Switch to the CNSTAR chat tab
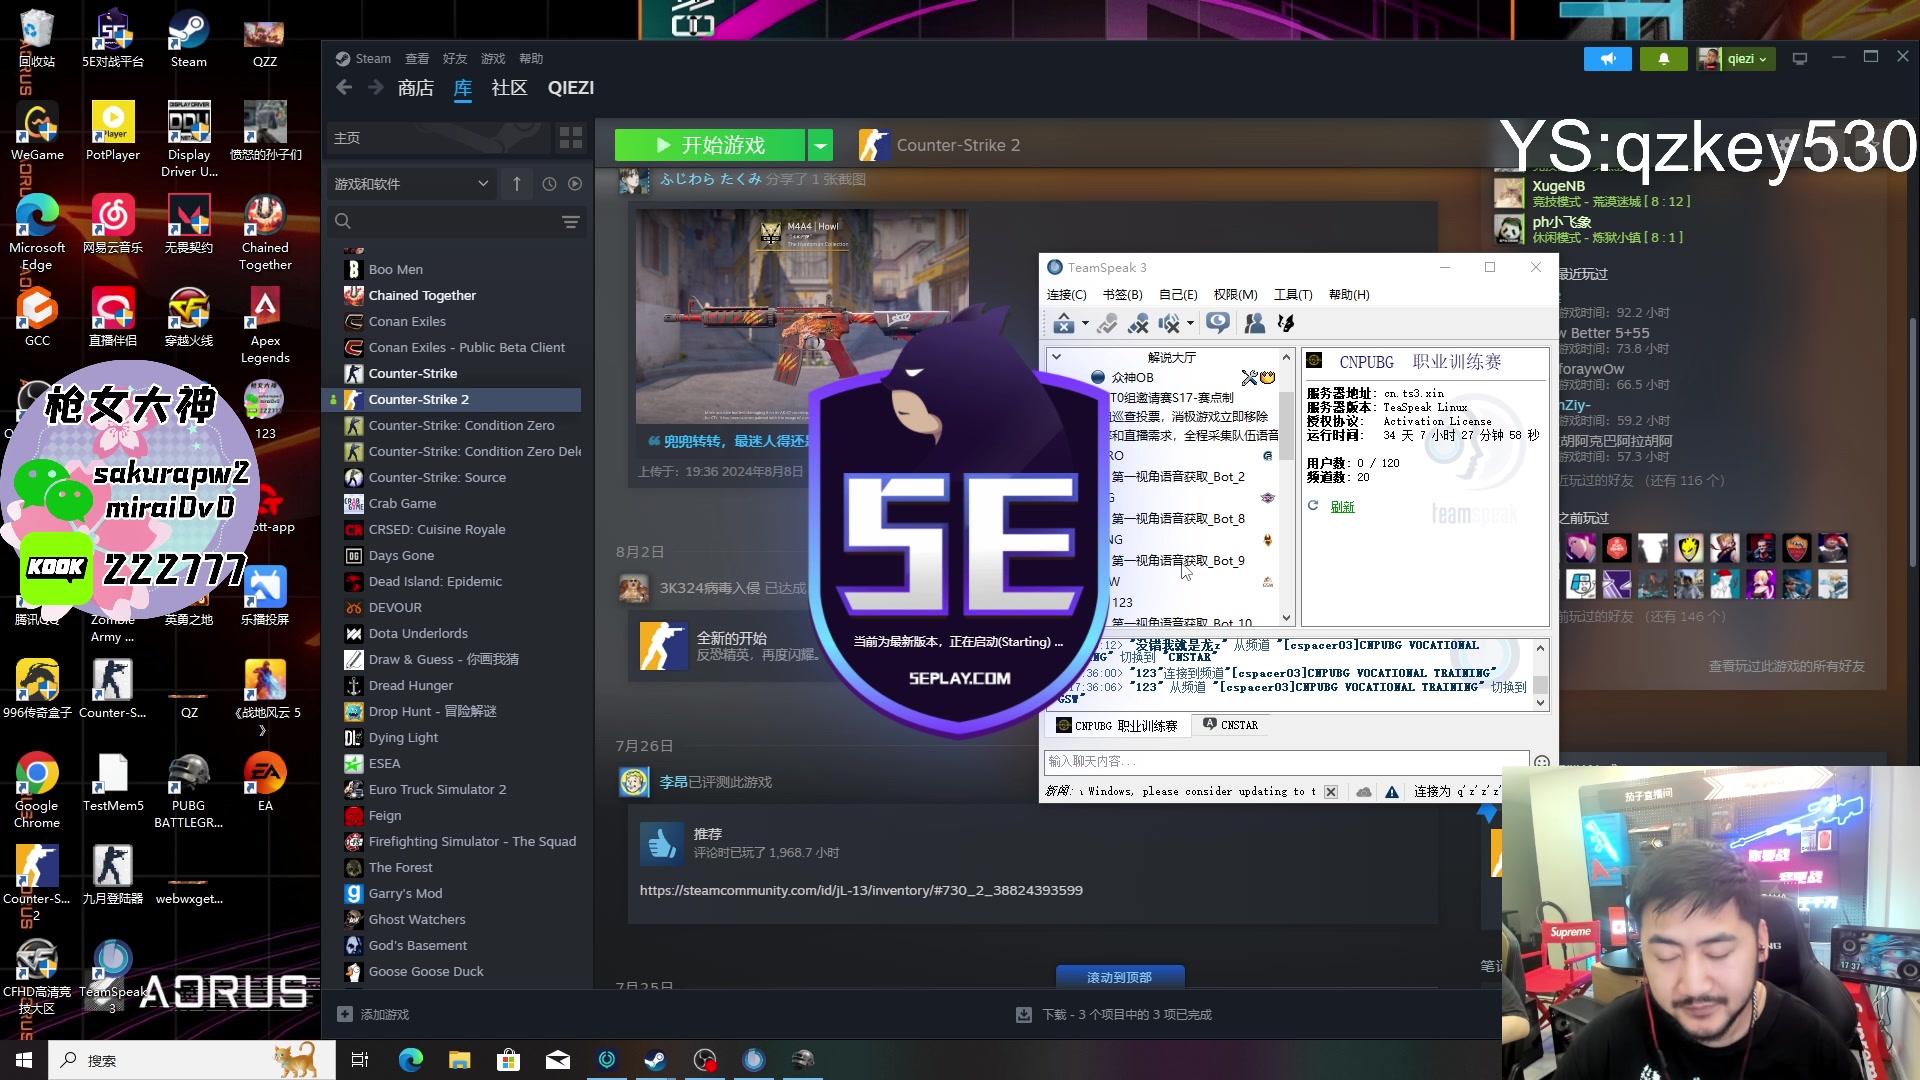Viewport: 1920px width, 1080px height. pos(1231,725)
